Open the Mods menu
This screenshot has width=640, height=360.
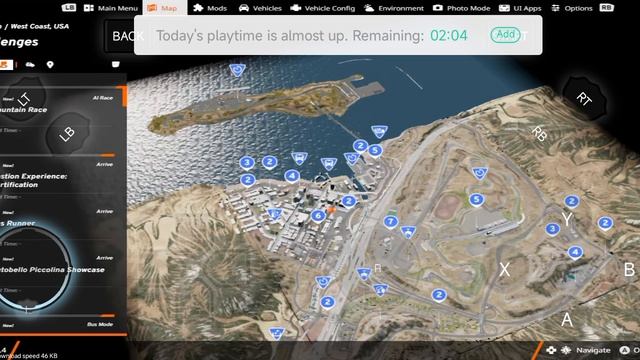click(210, 8)
